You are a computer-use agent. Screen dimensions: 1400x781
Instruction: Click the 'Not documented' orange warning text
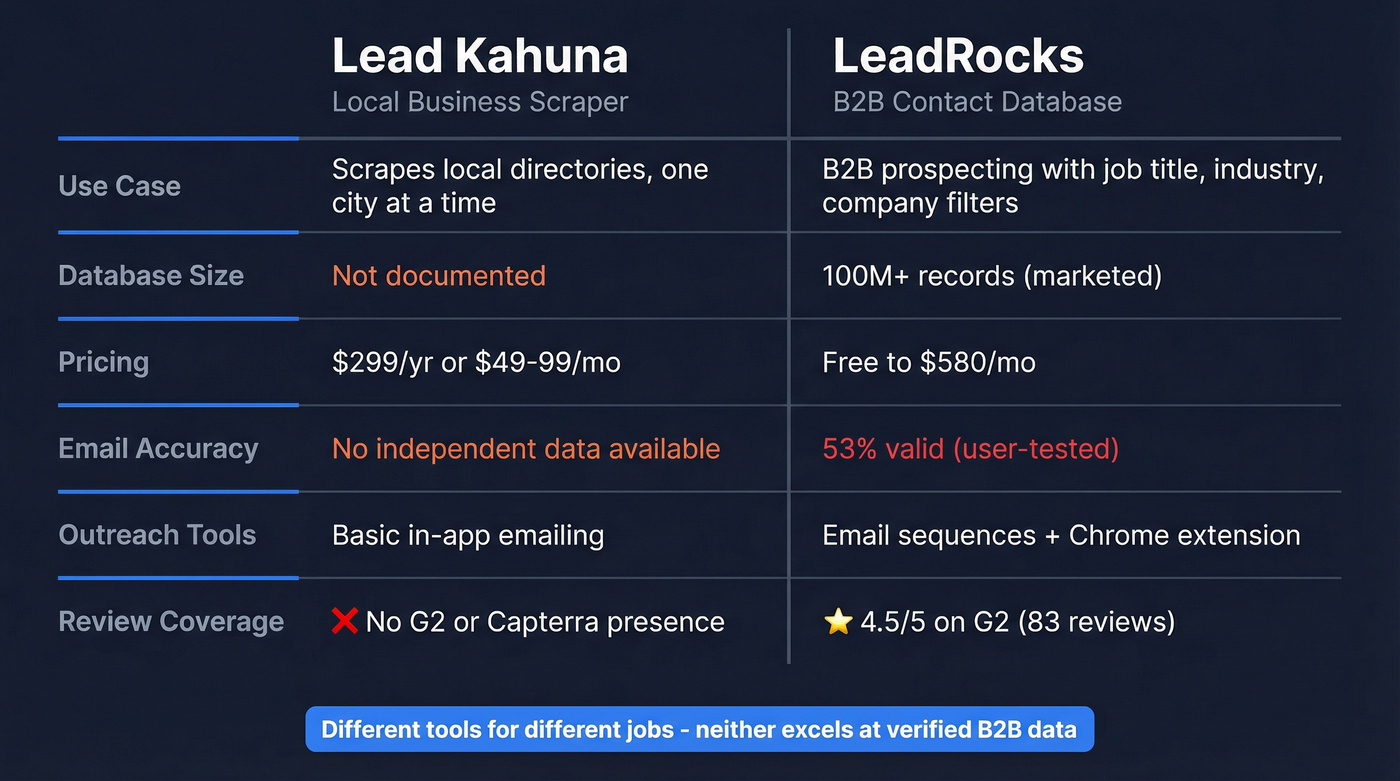click(438, 276)
